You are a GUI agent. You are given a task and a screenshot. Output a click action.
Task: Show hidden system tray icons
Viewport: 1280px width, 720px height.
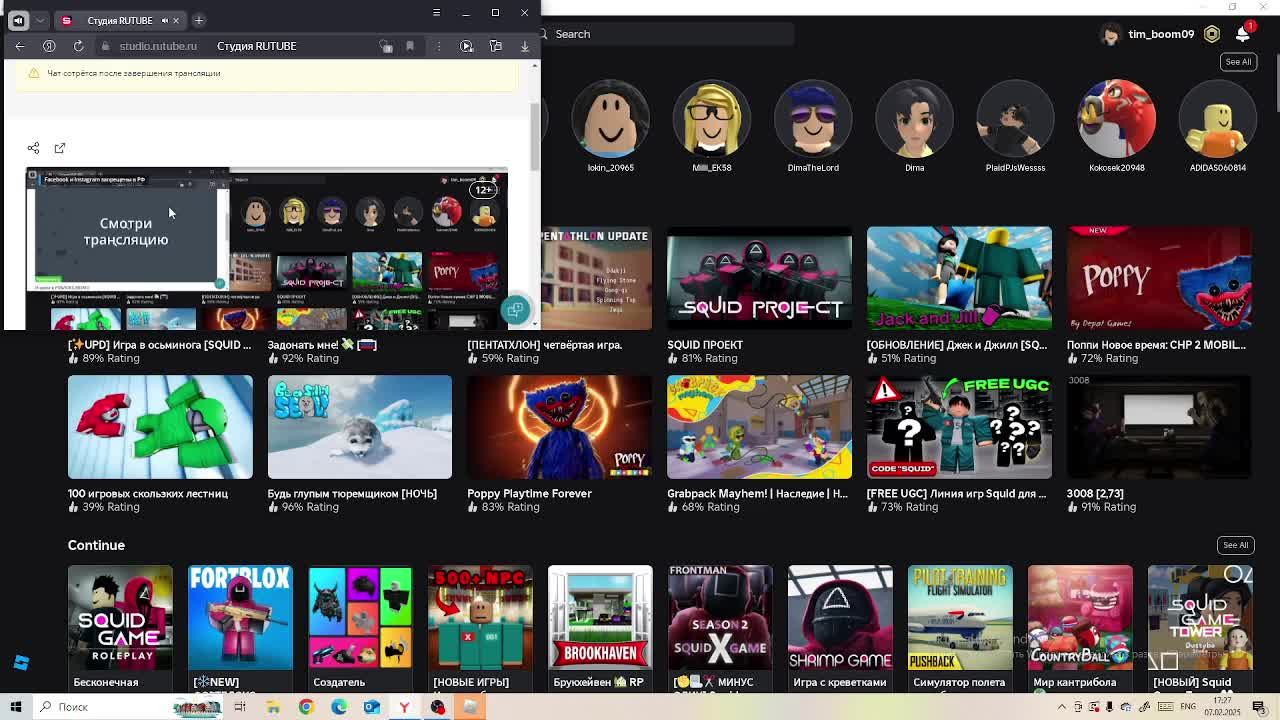pos(1061,707)
